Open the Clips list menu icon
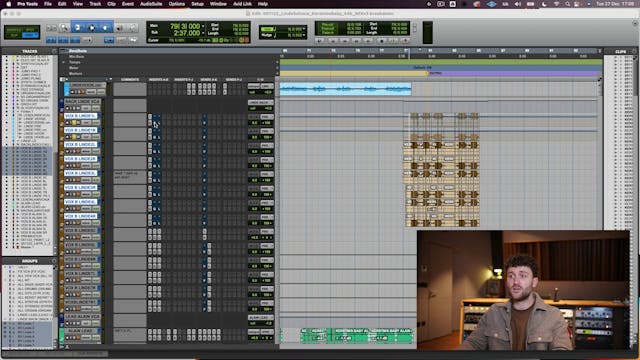Image resolution: width=640 pixels, height=360 pixels. coord(634,51)
